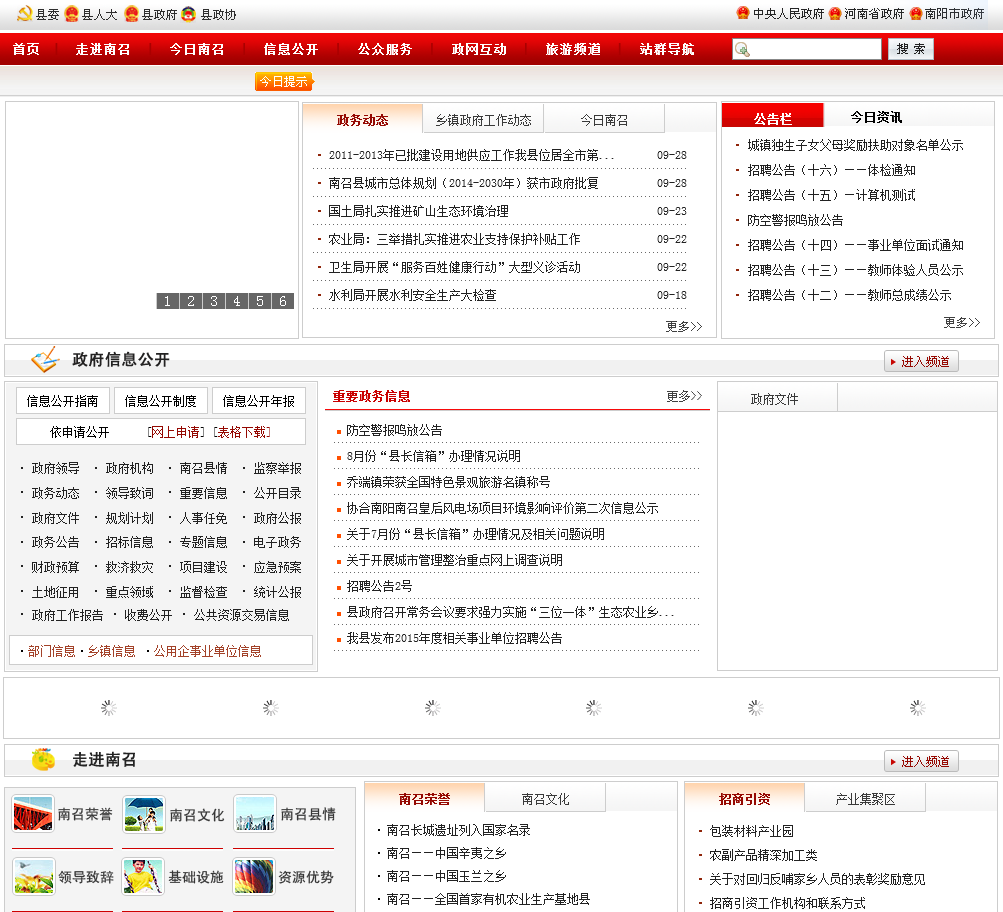Go to the 首页 menu item
The height and width of the screenshot is (912, 1003).
pos(26,49)
